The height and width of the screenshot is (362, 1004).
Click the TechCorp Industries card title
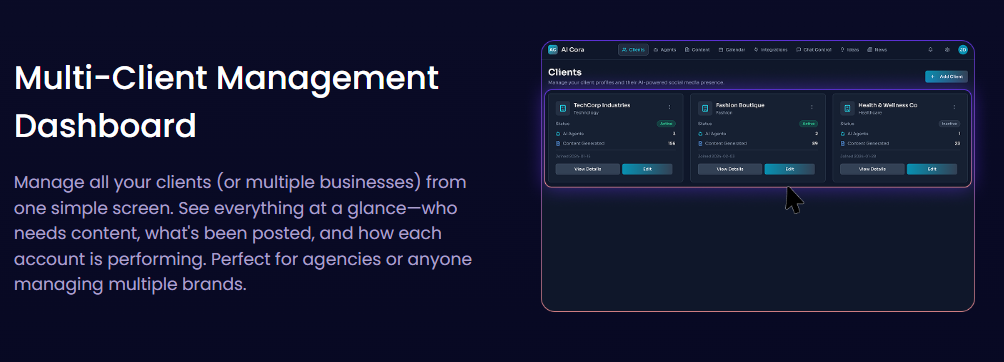pos(602,105)
